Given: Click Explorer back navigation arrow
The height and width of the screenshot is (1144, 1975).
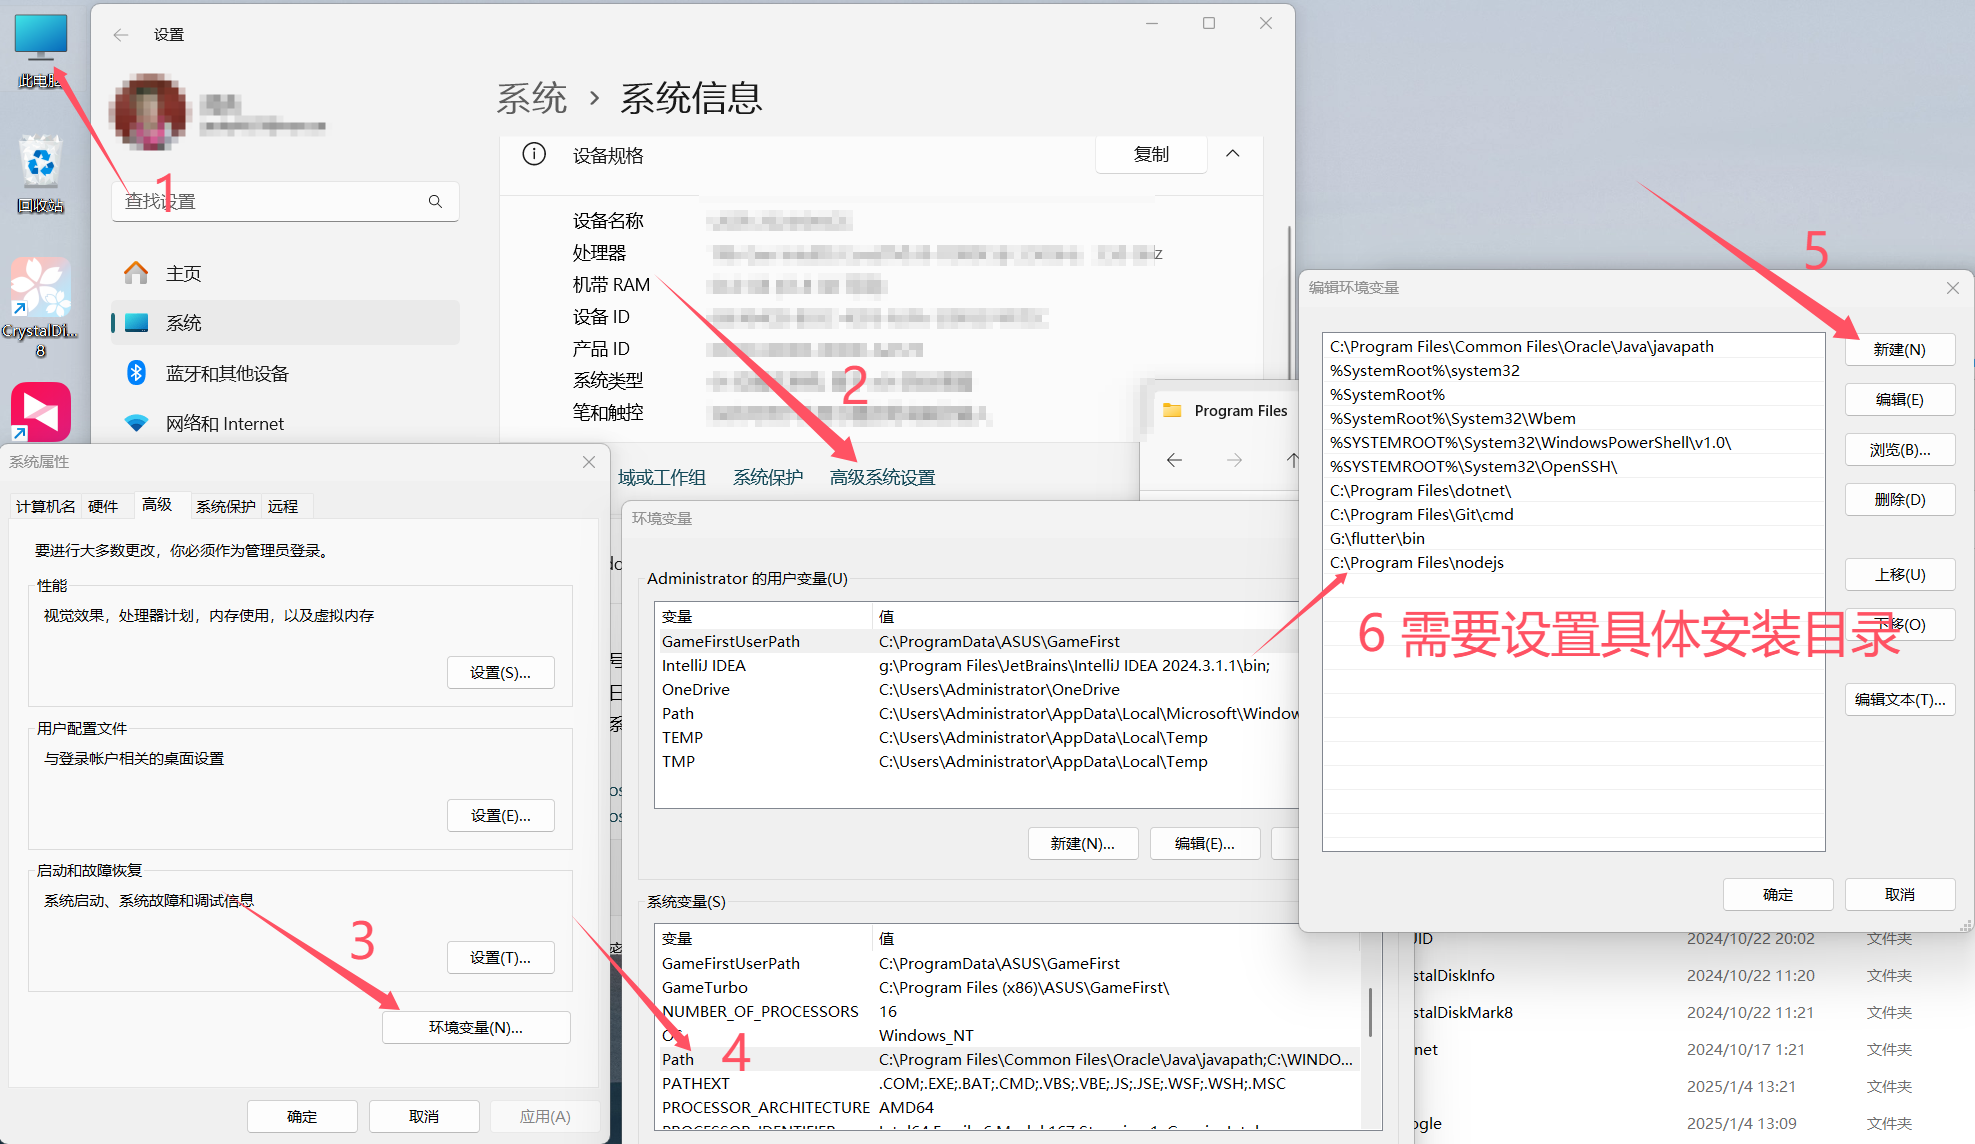Looking at the screenshot, I should 1174,460.
